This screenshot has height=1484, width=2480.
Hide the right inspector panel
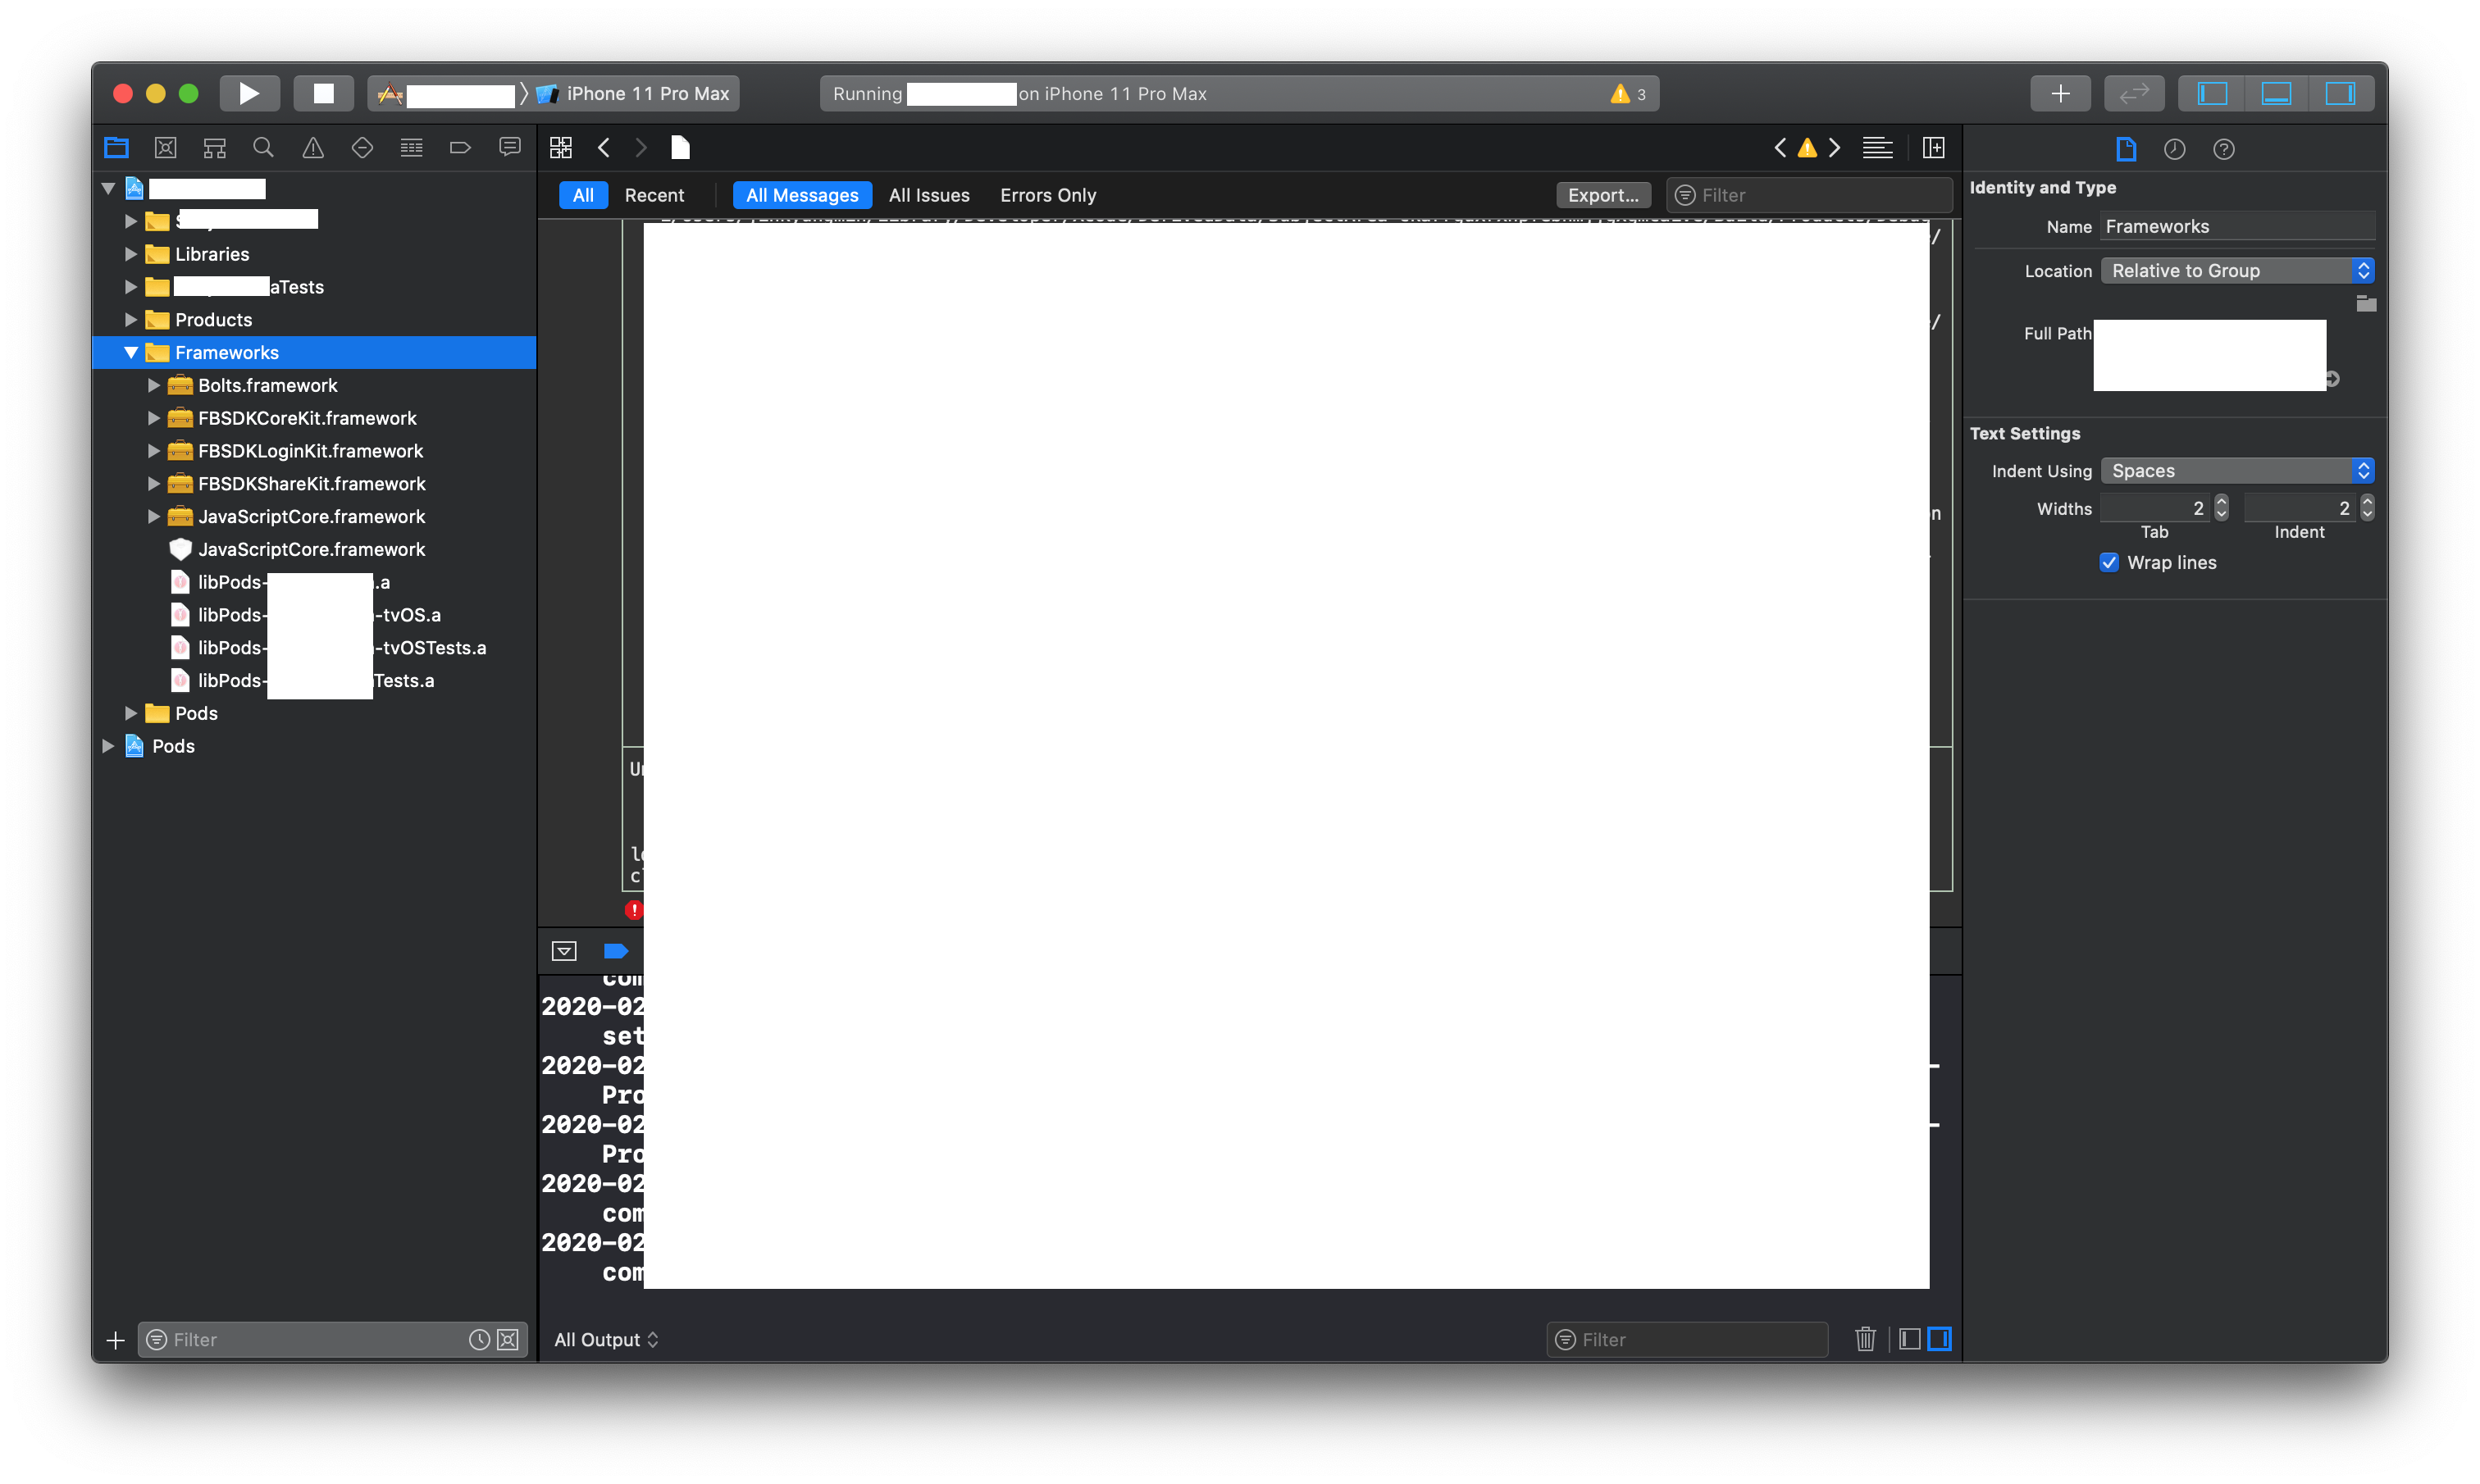tap(2340, 93)
